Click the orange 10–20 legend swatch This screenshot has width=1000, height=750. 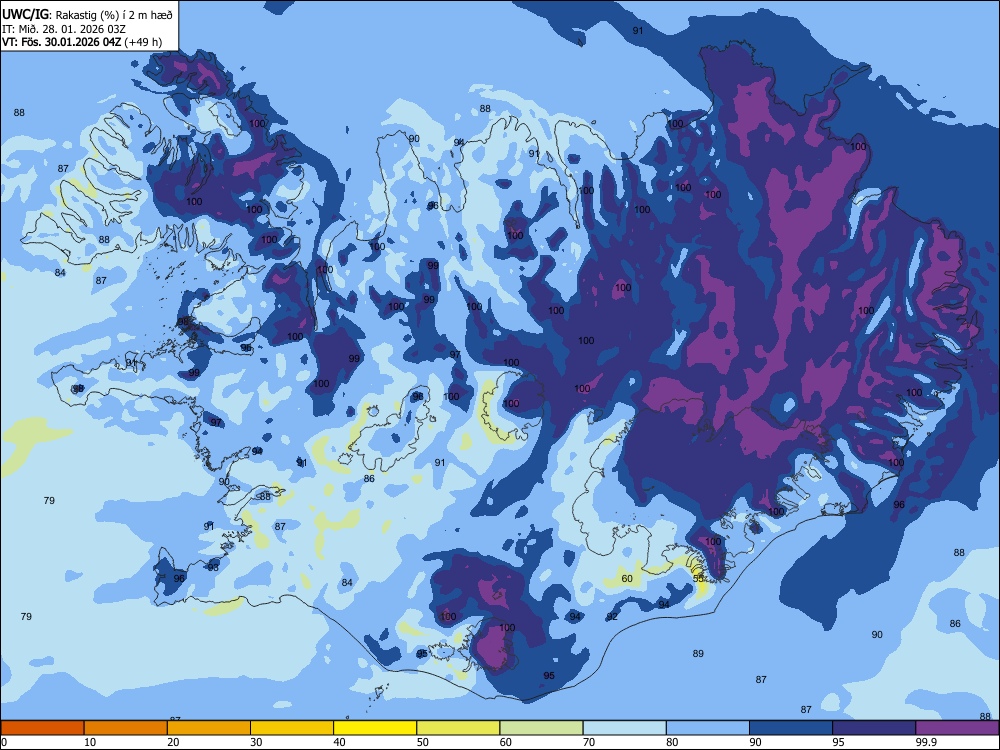pos(126,728)
